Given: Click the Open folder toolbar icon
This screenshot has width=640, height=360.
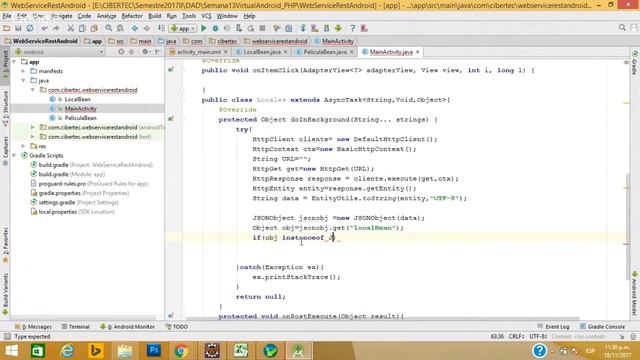Looking at the screenshot, I should [x=7, y=28].
